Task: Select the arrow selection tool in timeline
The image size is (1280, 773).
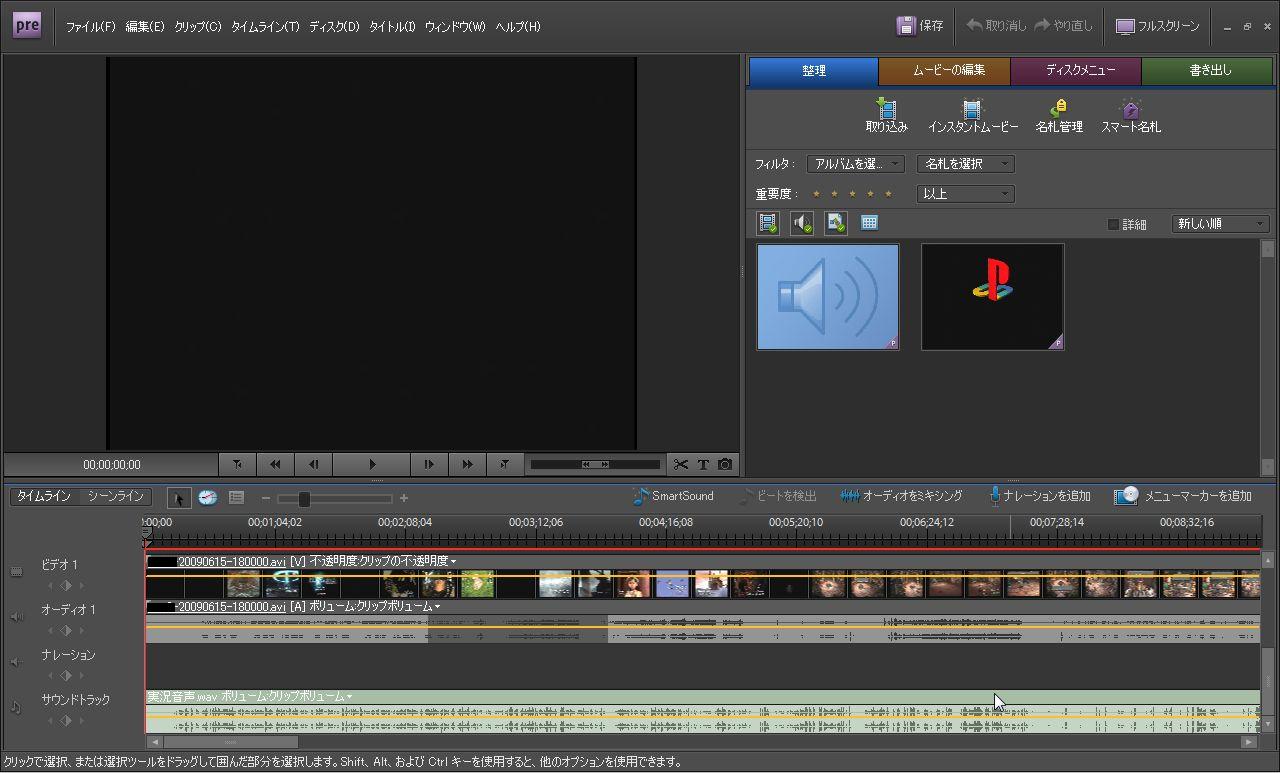Action: pos(178,498)
